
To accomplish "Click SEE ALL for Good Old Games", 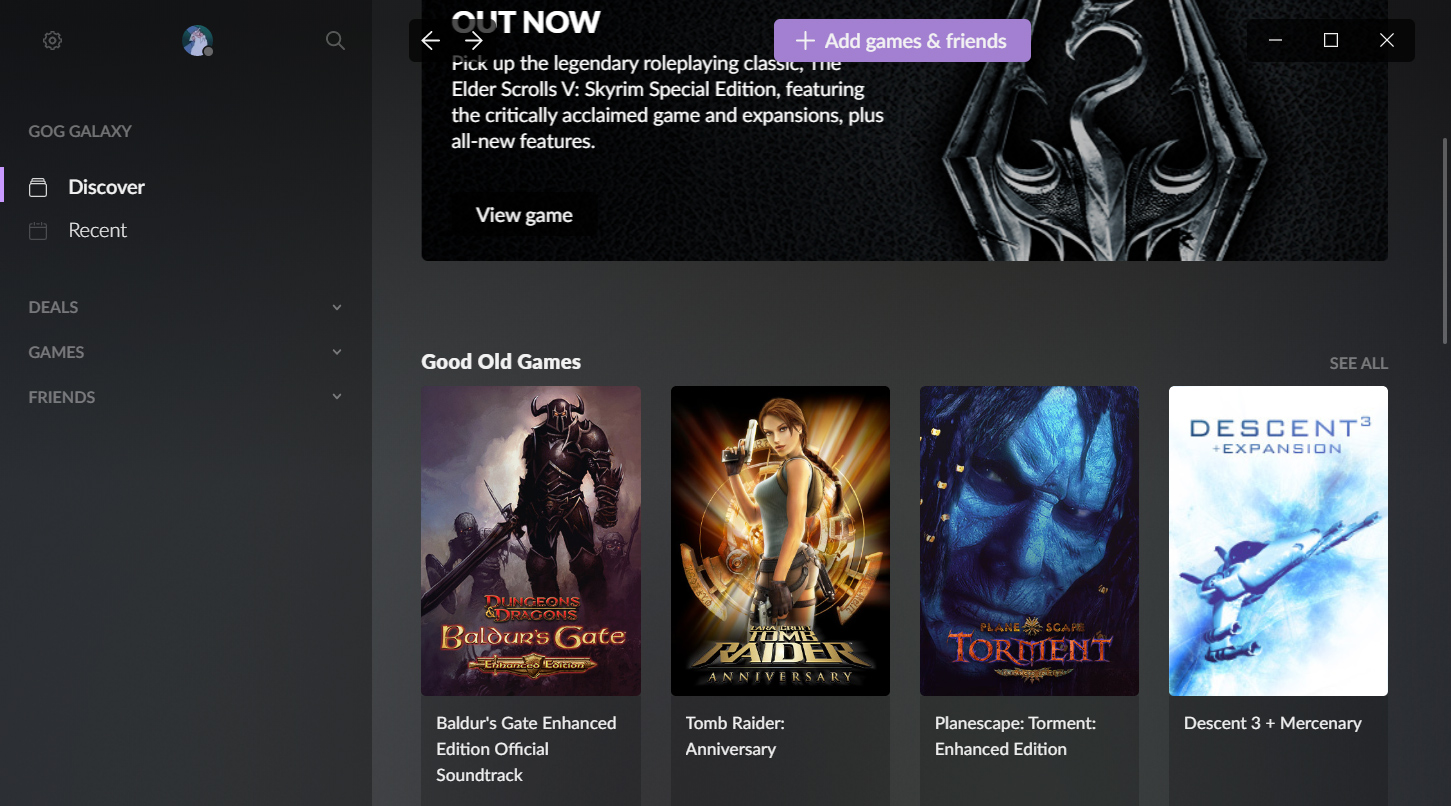I will tap(1358, 363).
